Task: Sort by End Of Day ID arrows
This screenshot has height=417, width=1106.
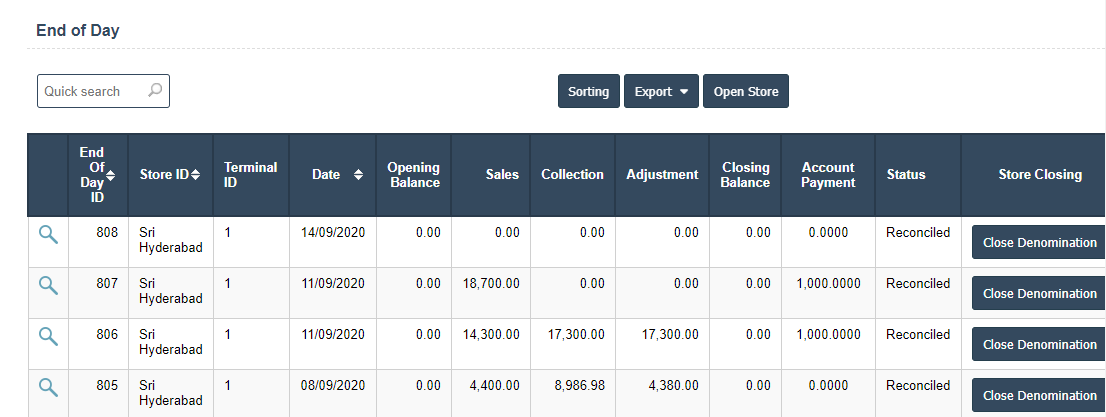Action: point(110,175)
